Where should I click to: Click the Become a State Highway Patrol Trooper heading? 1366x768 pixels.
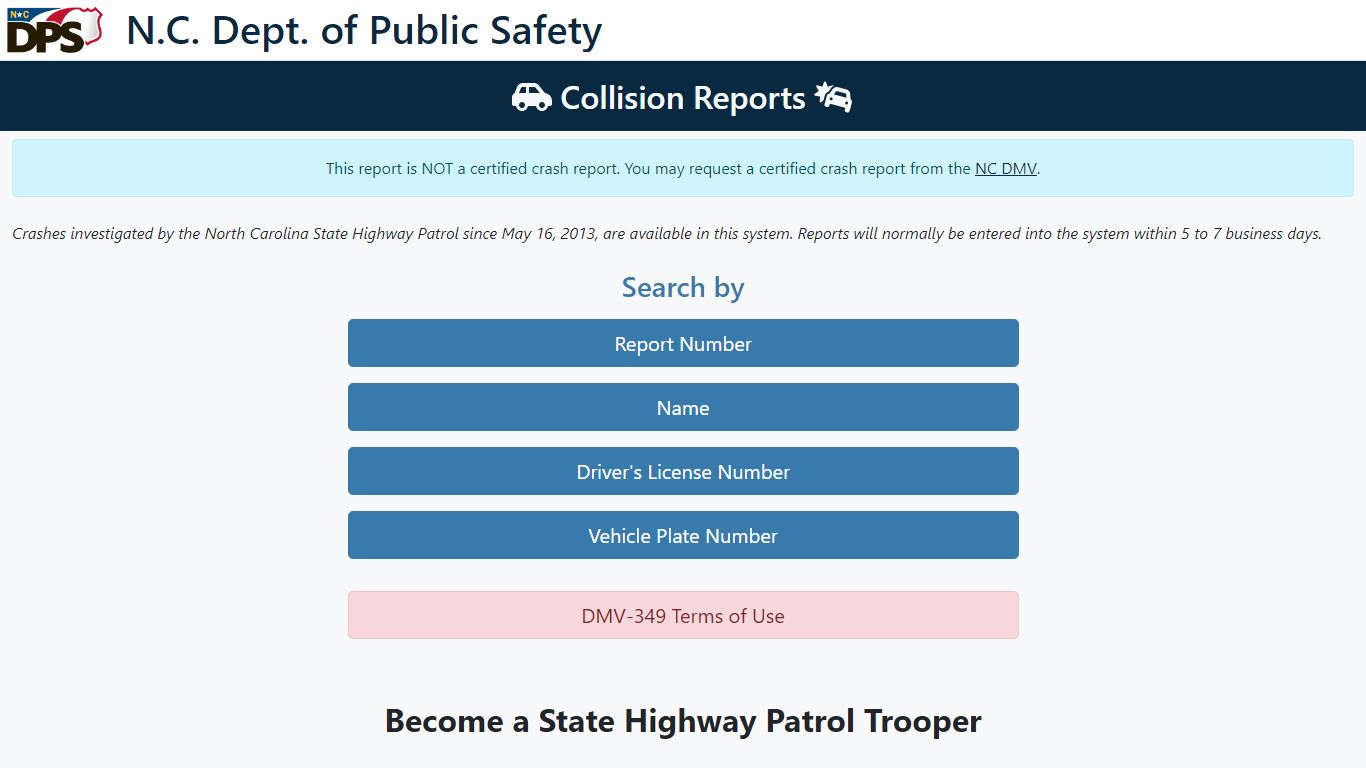[683, 721]
